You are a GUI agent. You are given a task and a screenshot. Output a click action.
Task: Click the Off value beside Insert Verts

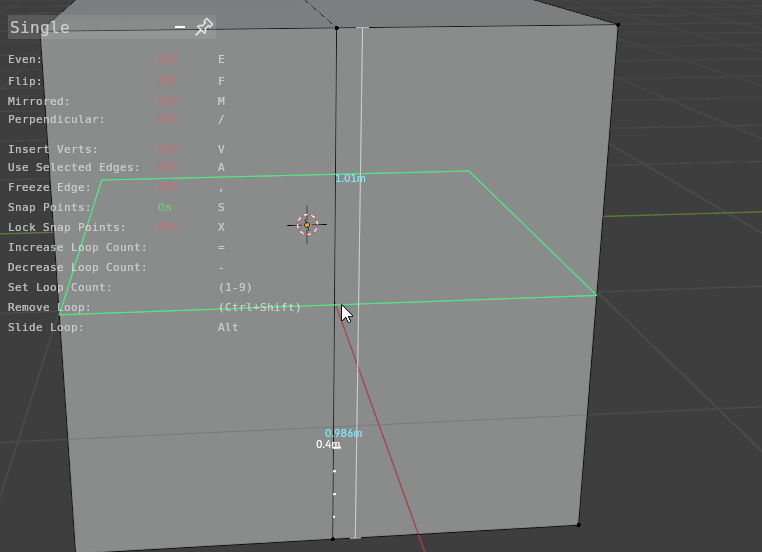pos(168,149)
